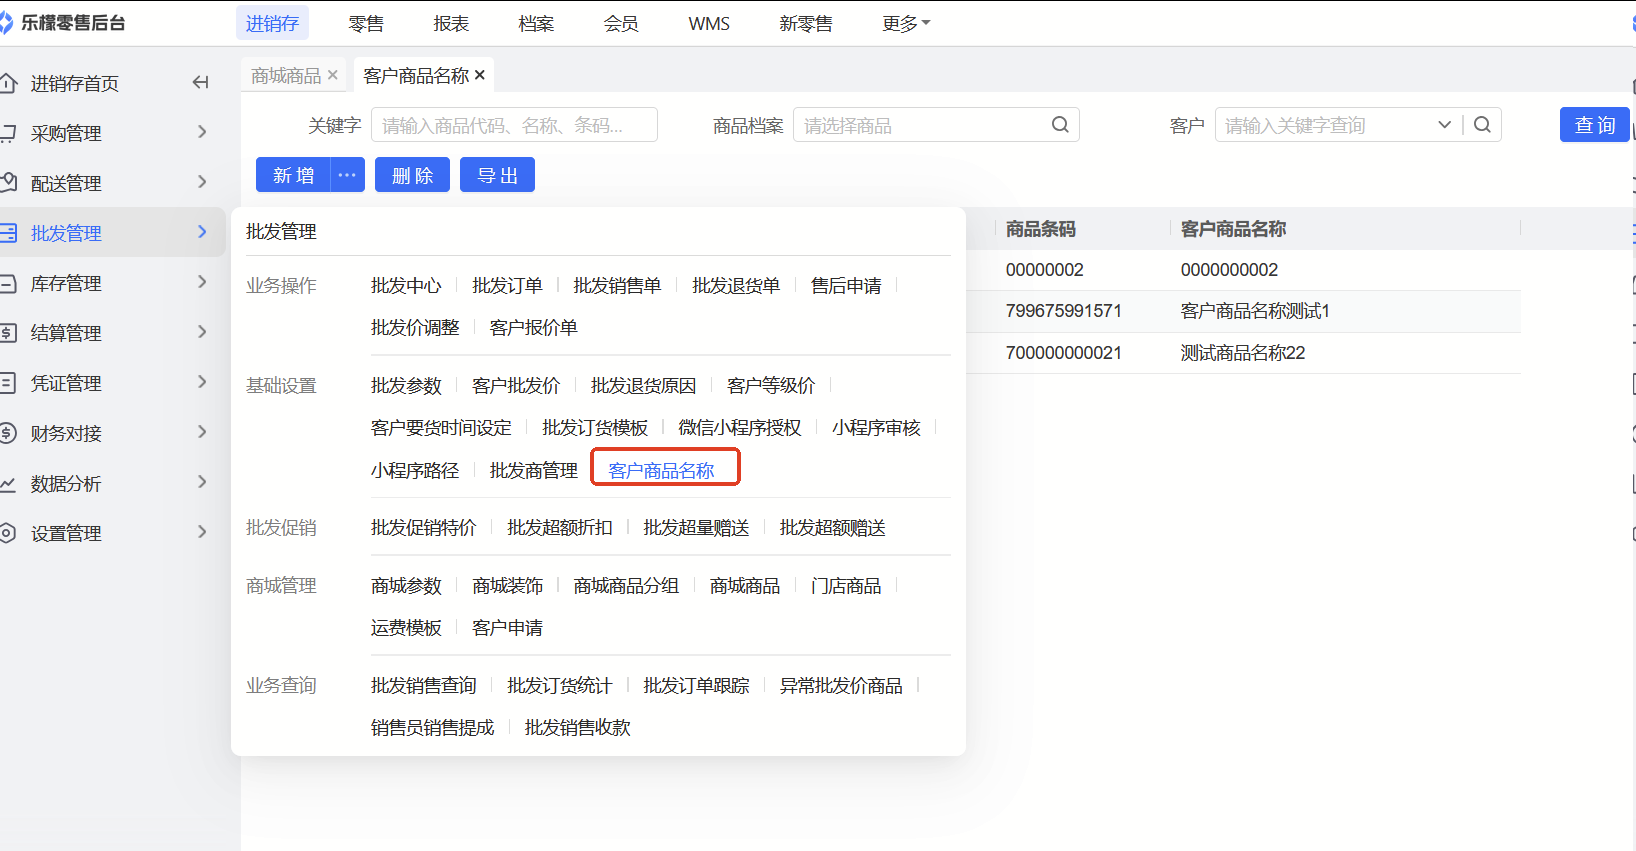Open 运费模板 link

(406, 628)
